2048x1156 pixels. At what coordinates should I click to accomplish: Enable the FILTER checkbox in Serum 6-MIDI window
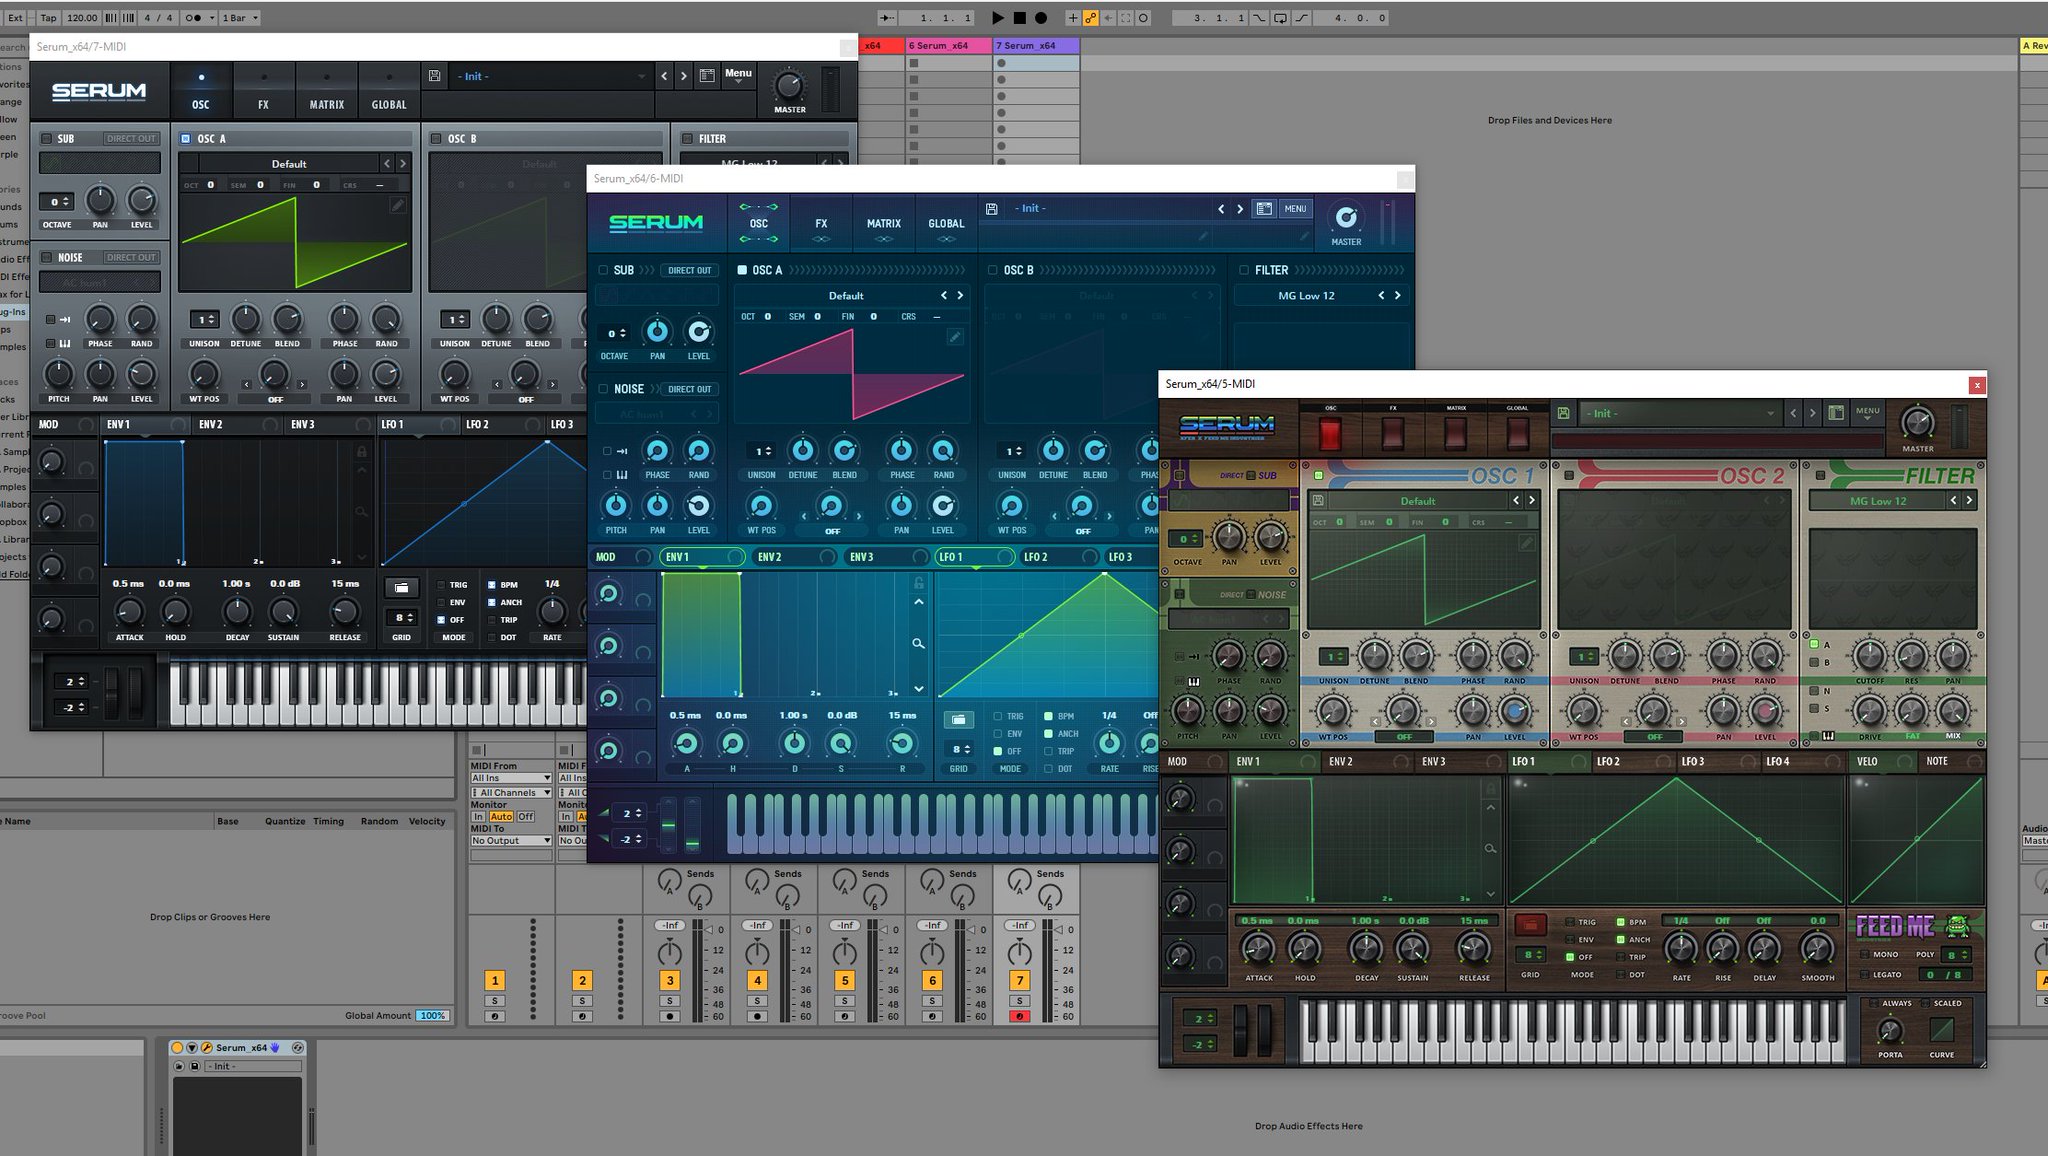click(1245, 270)
